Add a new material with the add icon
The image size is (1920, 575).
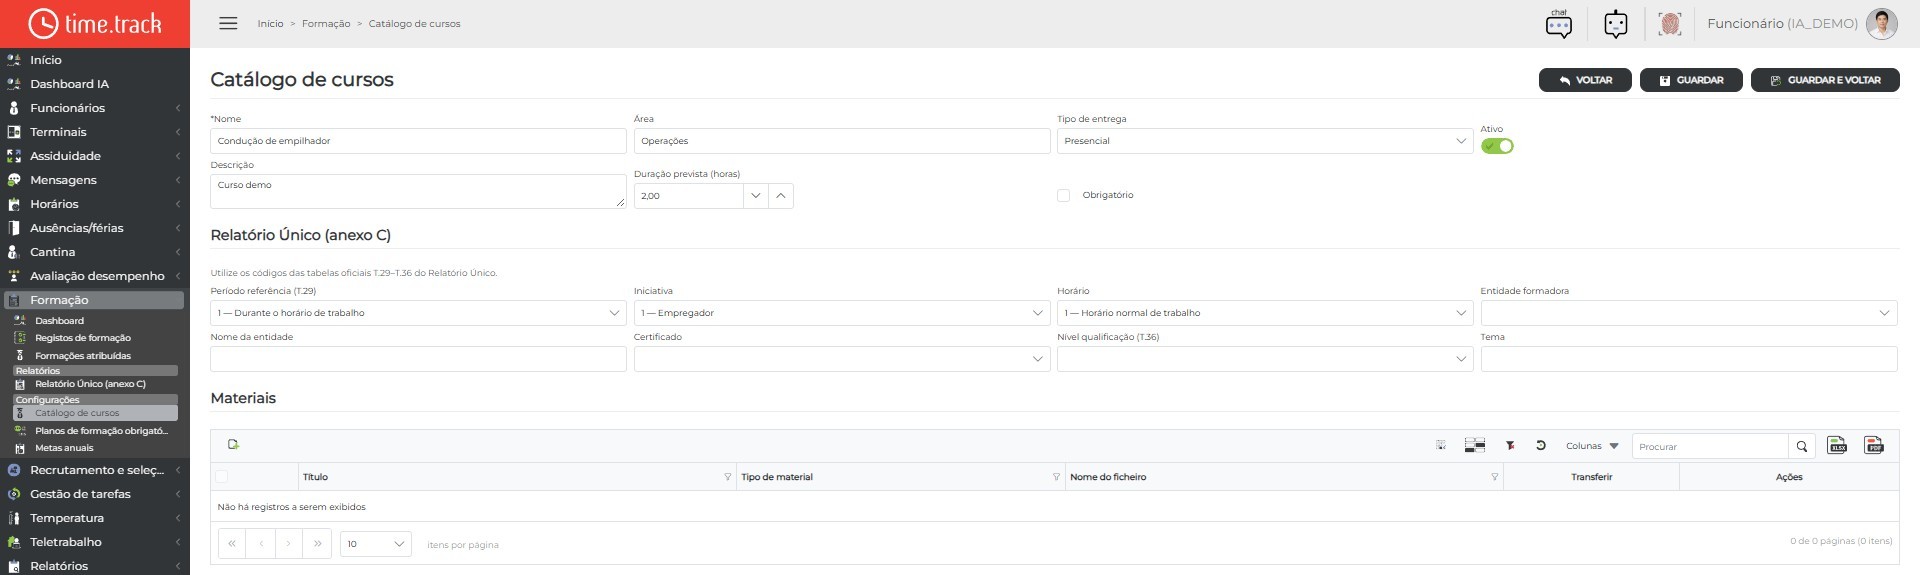click(x=233, y=445)
